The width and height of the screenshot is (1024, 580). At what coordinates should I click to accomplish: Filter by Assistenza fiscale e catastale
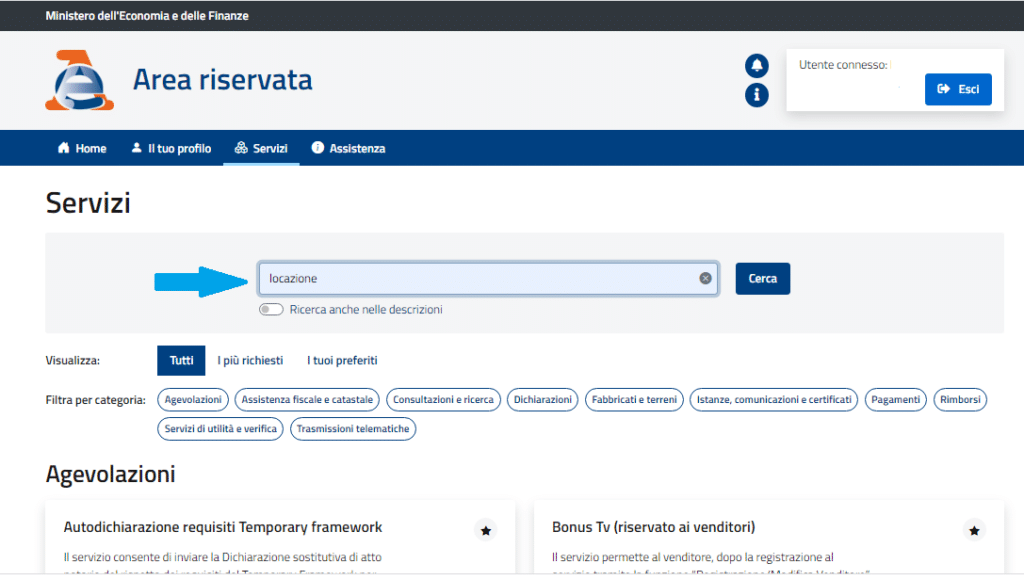coord(307,400)
